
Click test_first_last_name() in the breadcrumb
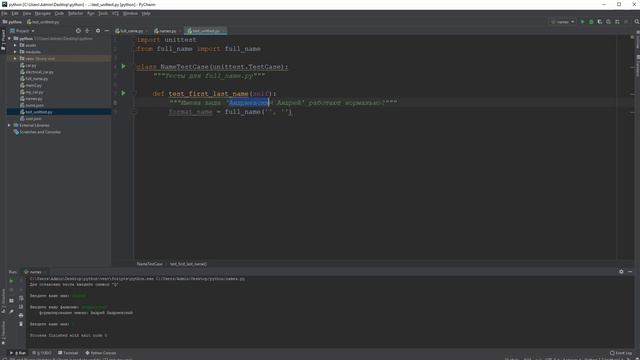tap(188, 264)
